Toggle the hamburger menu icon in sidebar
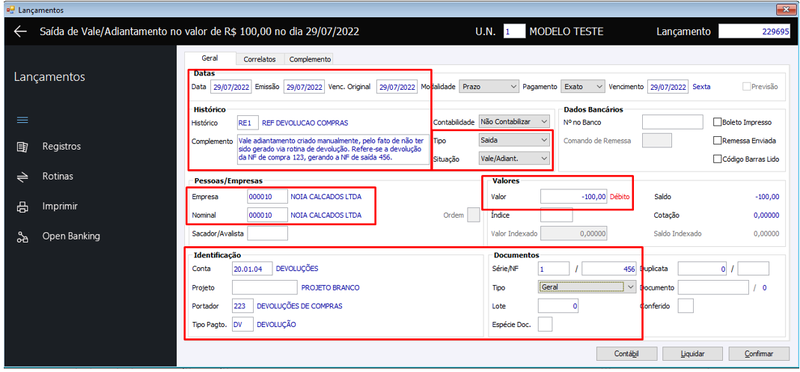Viewport: 800px width, 372px height. pos(22,120)
